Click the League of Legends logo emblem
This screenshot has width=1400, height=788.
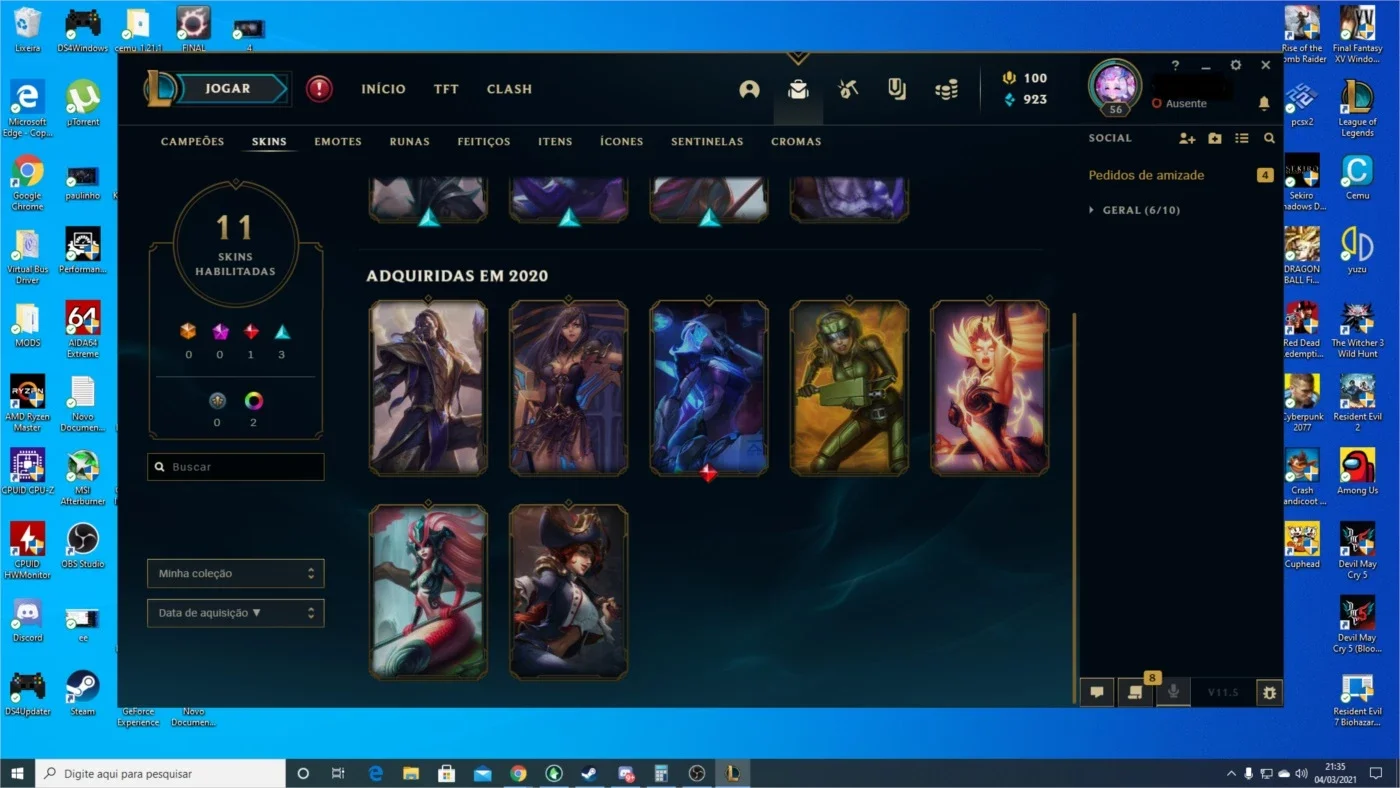point(161,88)
